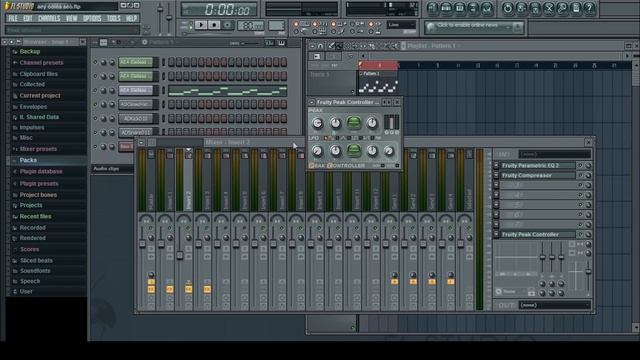Image resolution: width=640 pixels, height=360 pixels.
Task: Expand the Sliced beats folder
Action: click(x=36, y=260)
